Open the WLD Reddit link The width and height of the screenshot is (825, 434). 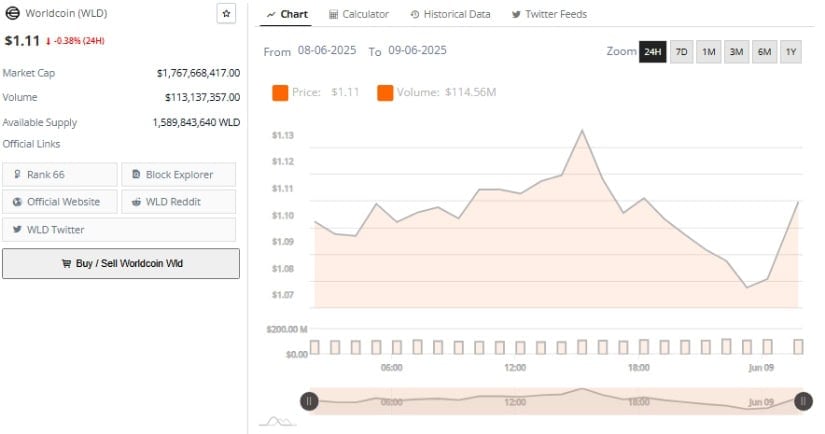178,202
